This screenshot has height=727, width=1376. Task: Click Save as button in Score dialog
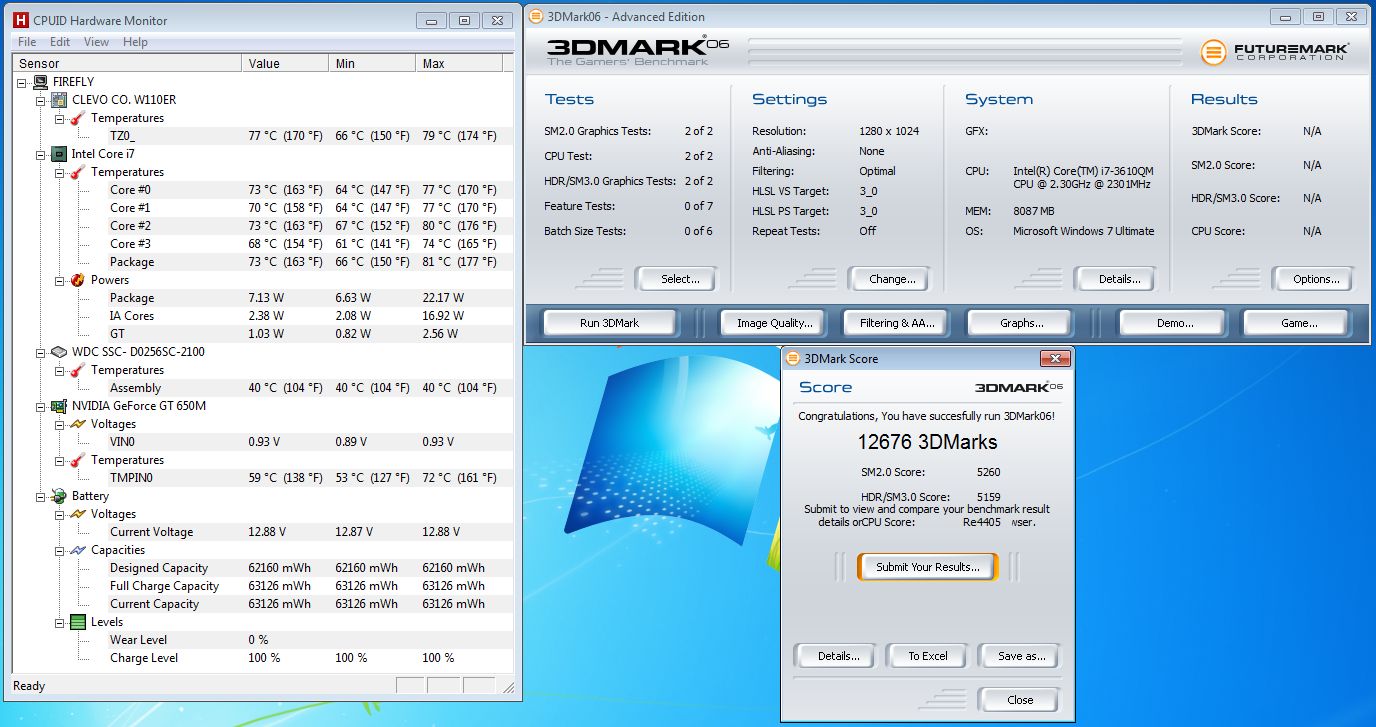pyautogui.click(x=1021, y=656)
